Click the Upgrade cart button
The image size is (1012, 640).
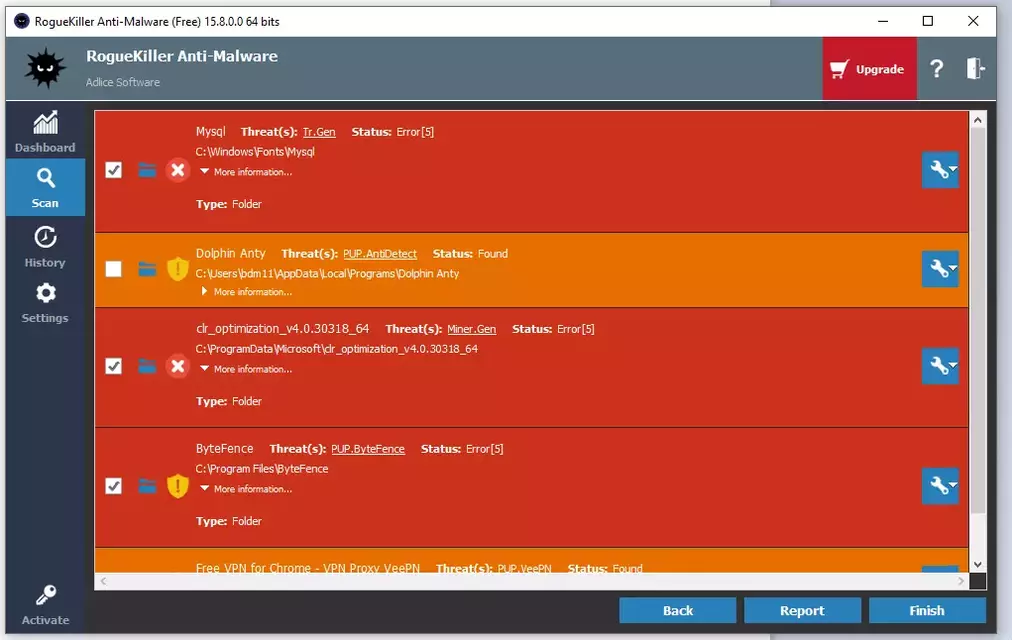pos(869,68)
